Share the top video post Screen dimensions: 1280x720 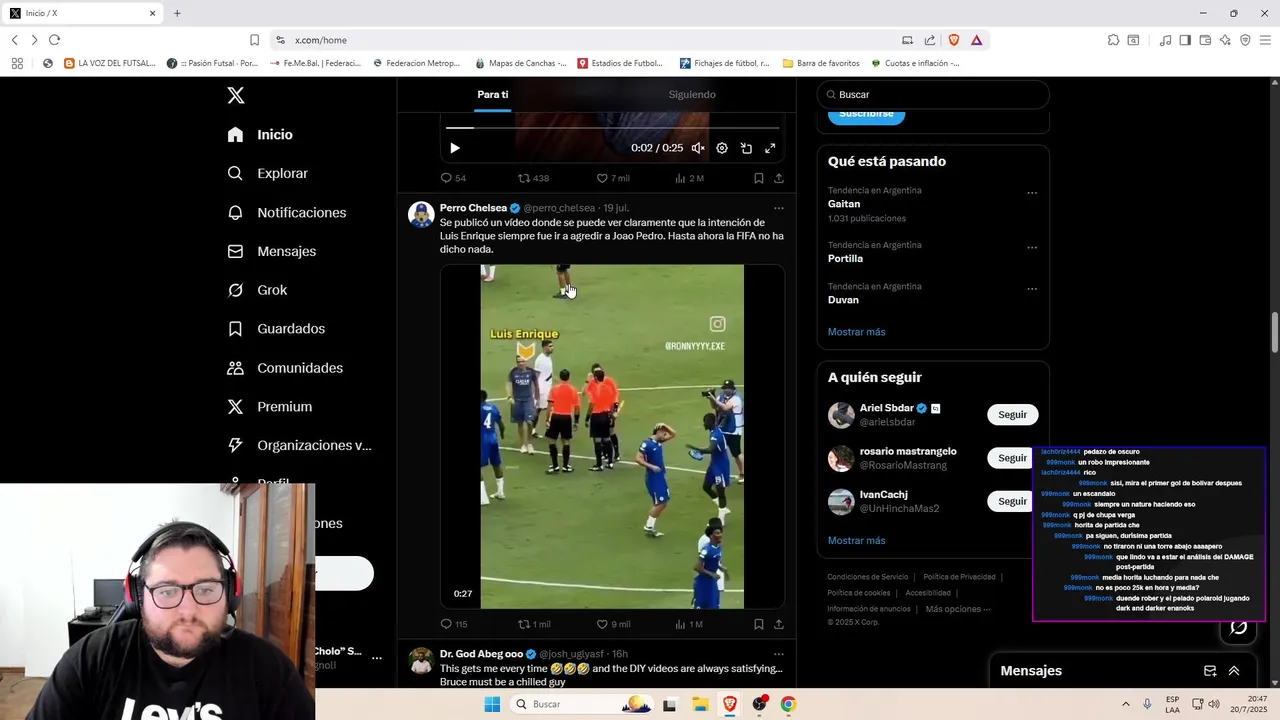pyautogui.click(x=779, y=178)
